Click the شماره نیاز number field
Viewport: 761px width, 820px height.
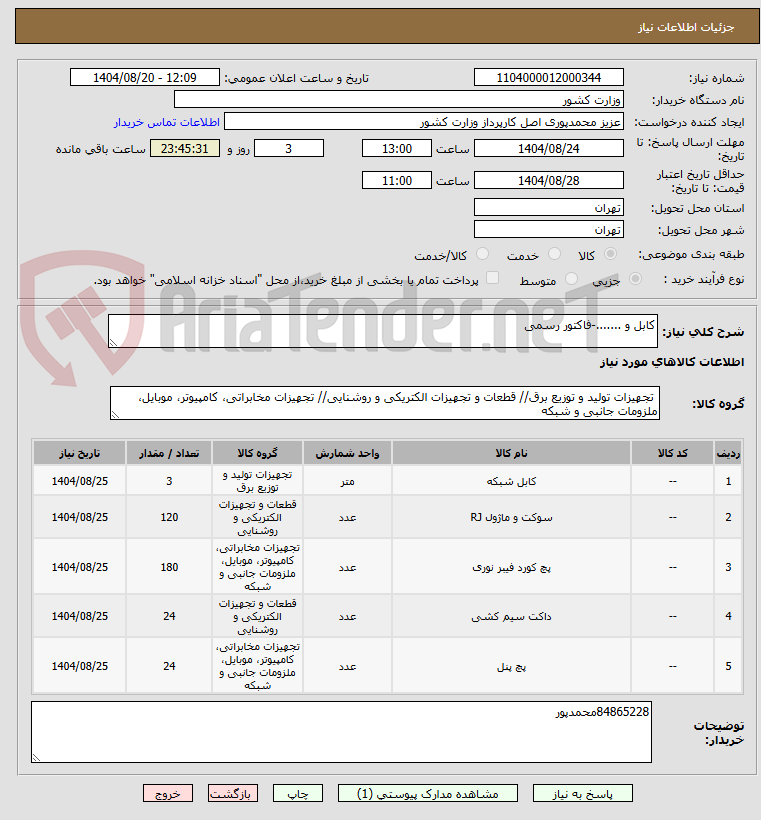click(549, 77)
